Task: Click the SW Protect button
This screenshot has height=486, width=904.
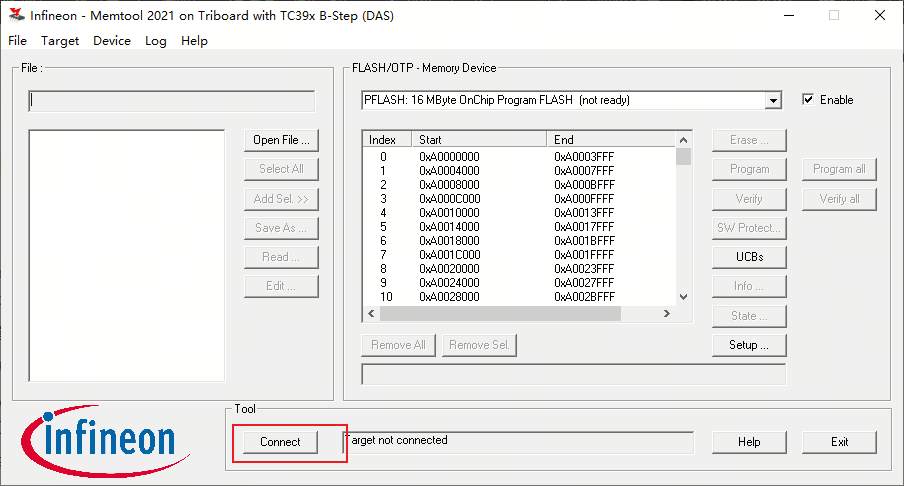Action: pos(749,228)
